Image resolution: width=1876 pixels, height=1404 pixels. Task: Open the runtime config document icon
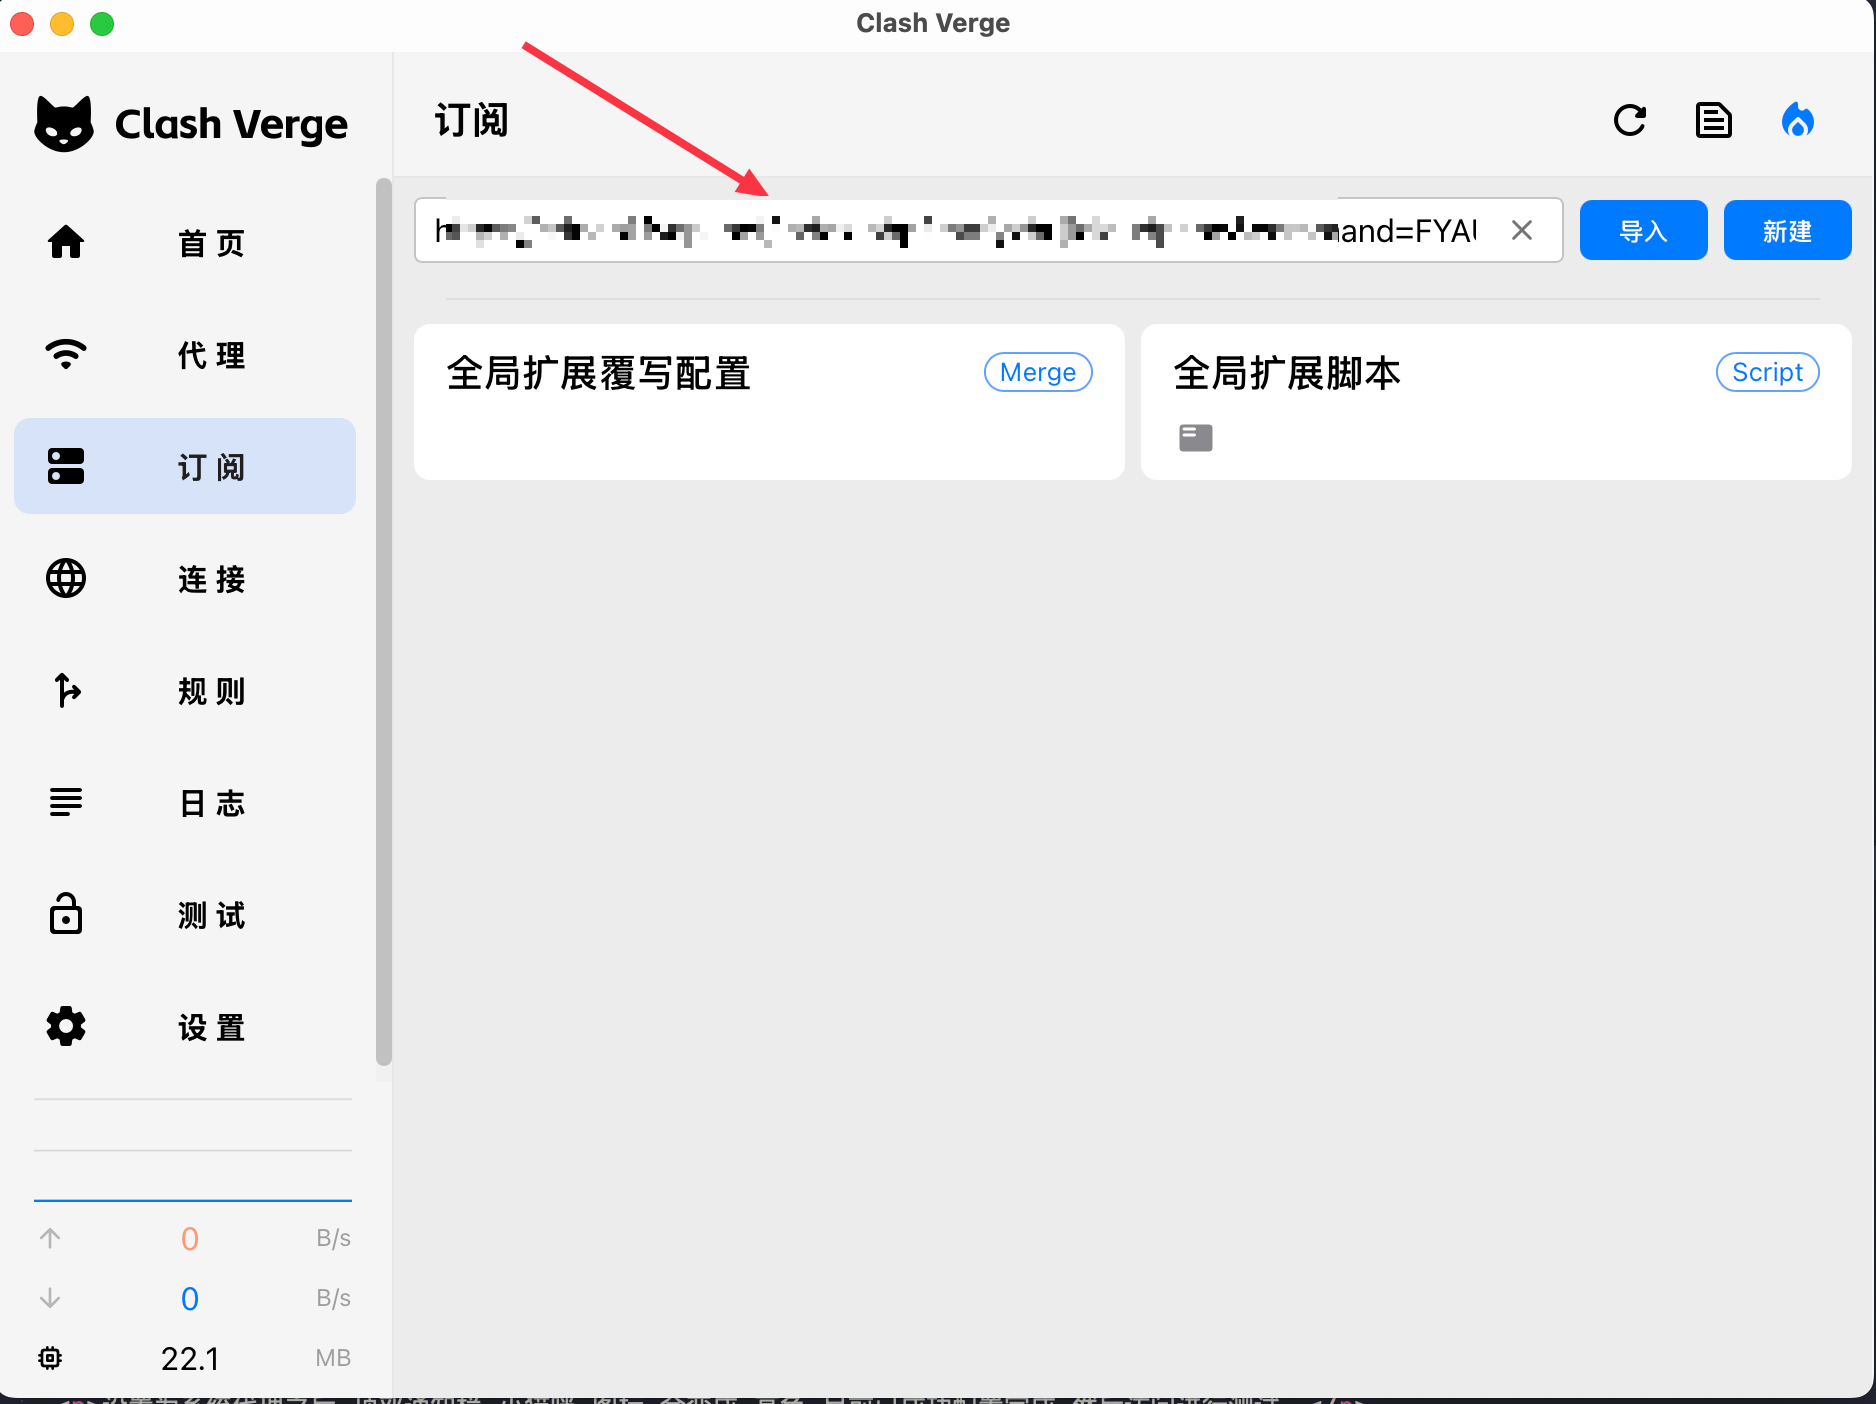coord(1713,121)
